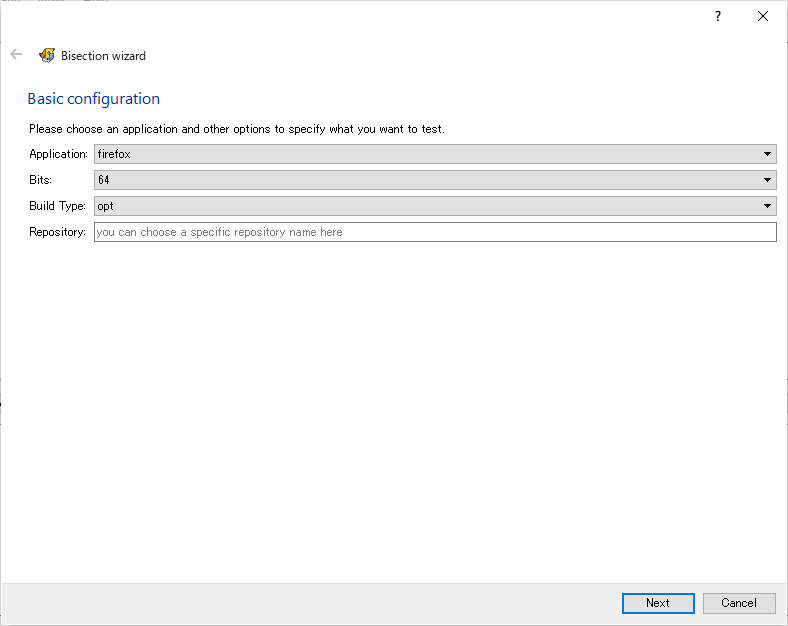Click the Basic configuration heading

pos(93,99)
